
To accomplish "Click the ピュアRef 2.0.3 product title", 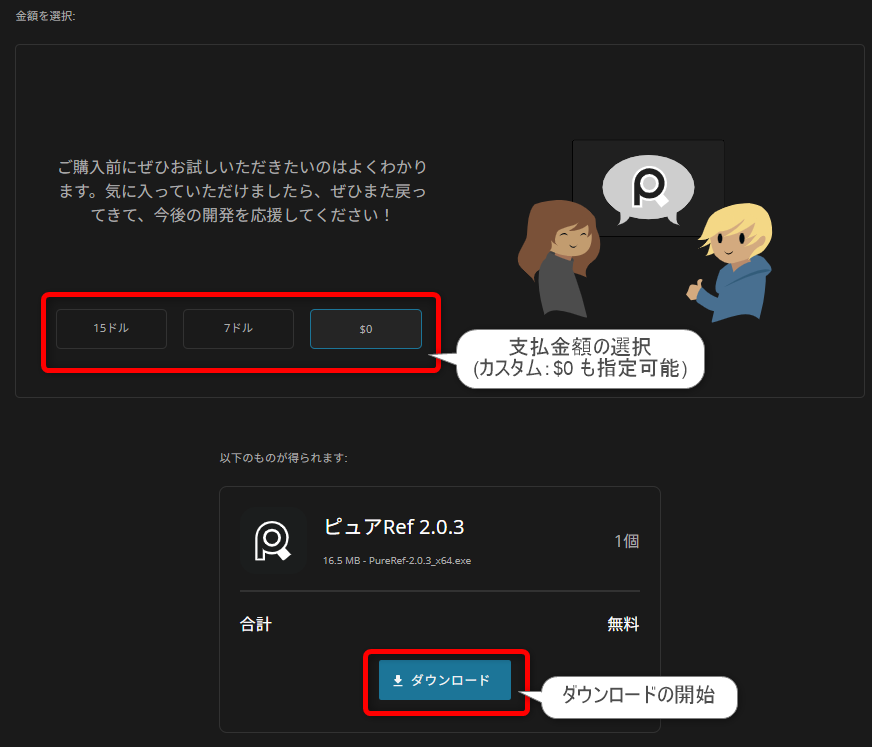I will tap(394, 527).
